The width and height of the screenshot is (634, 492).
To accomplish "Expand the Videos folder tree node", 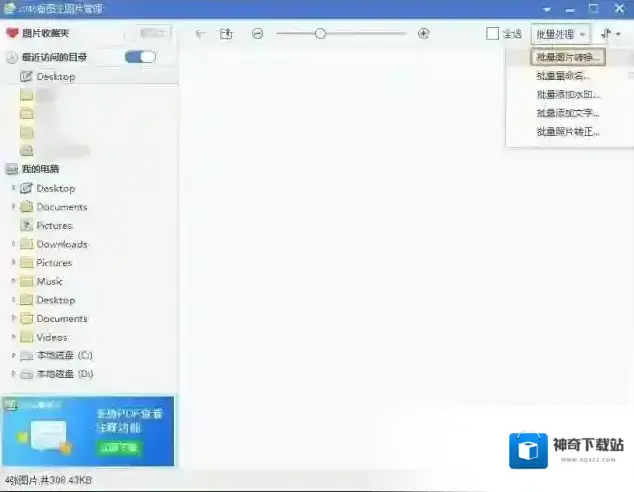I will (x=14, y=337).
